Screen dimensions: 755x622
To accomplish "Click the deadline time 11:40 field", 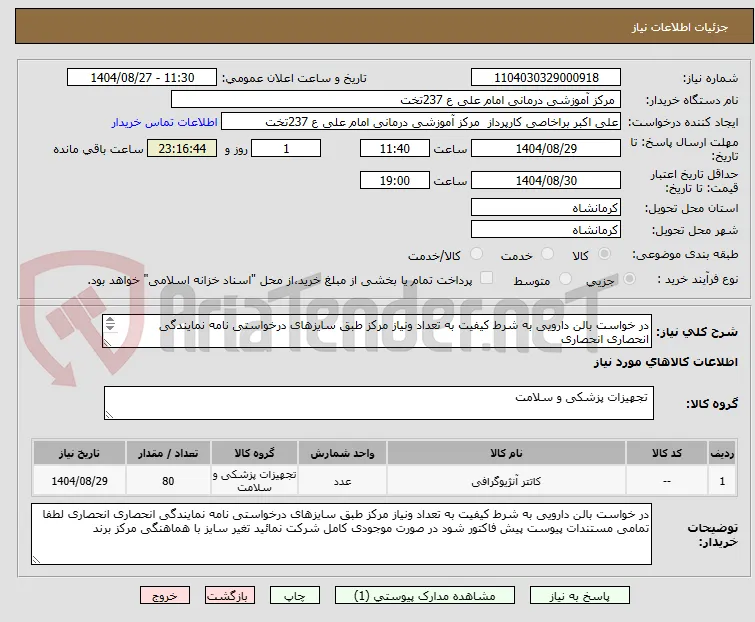I will (x=395, y=148).
